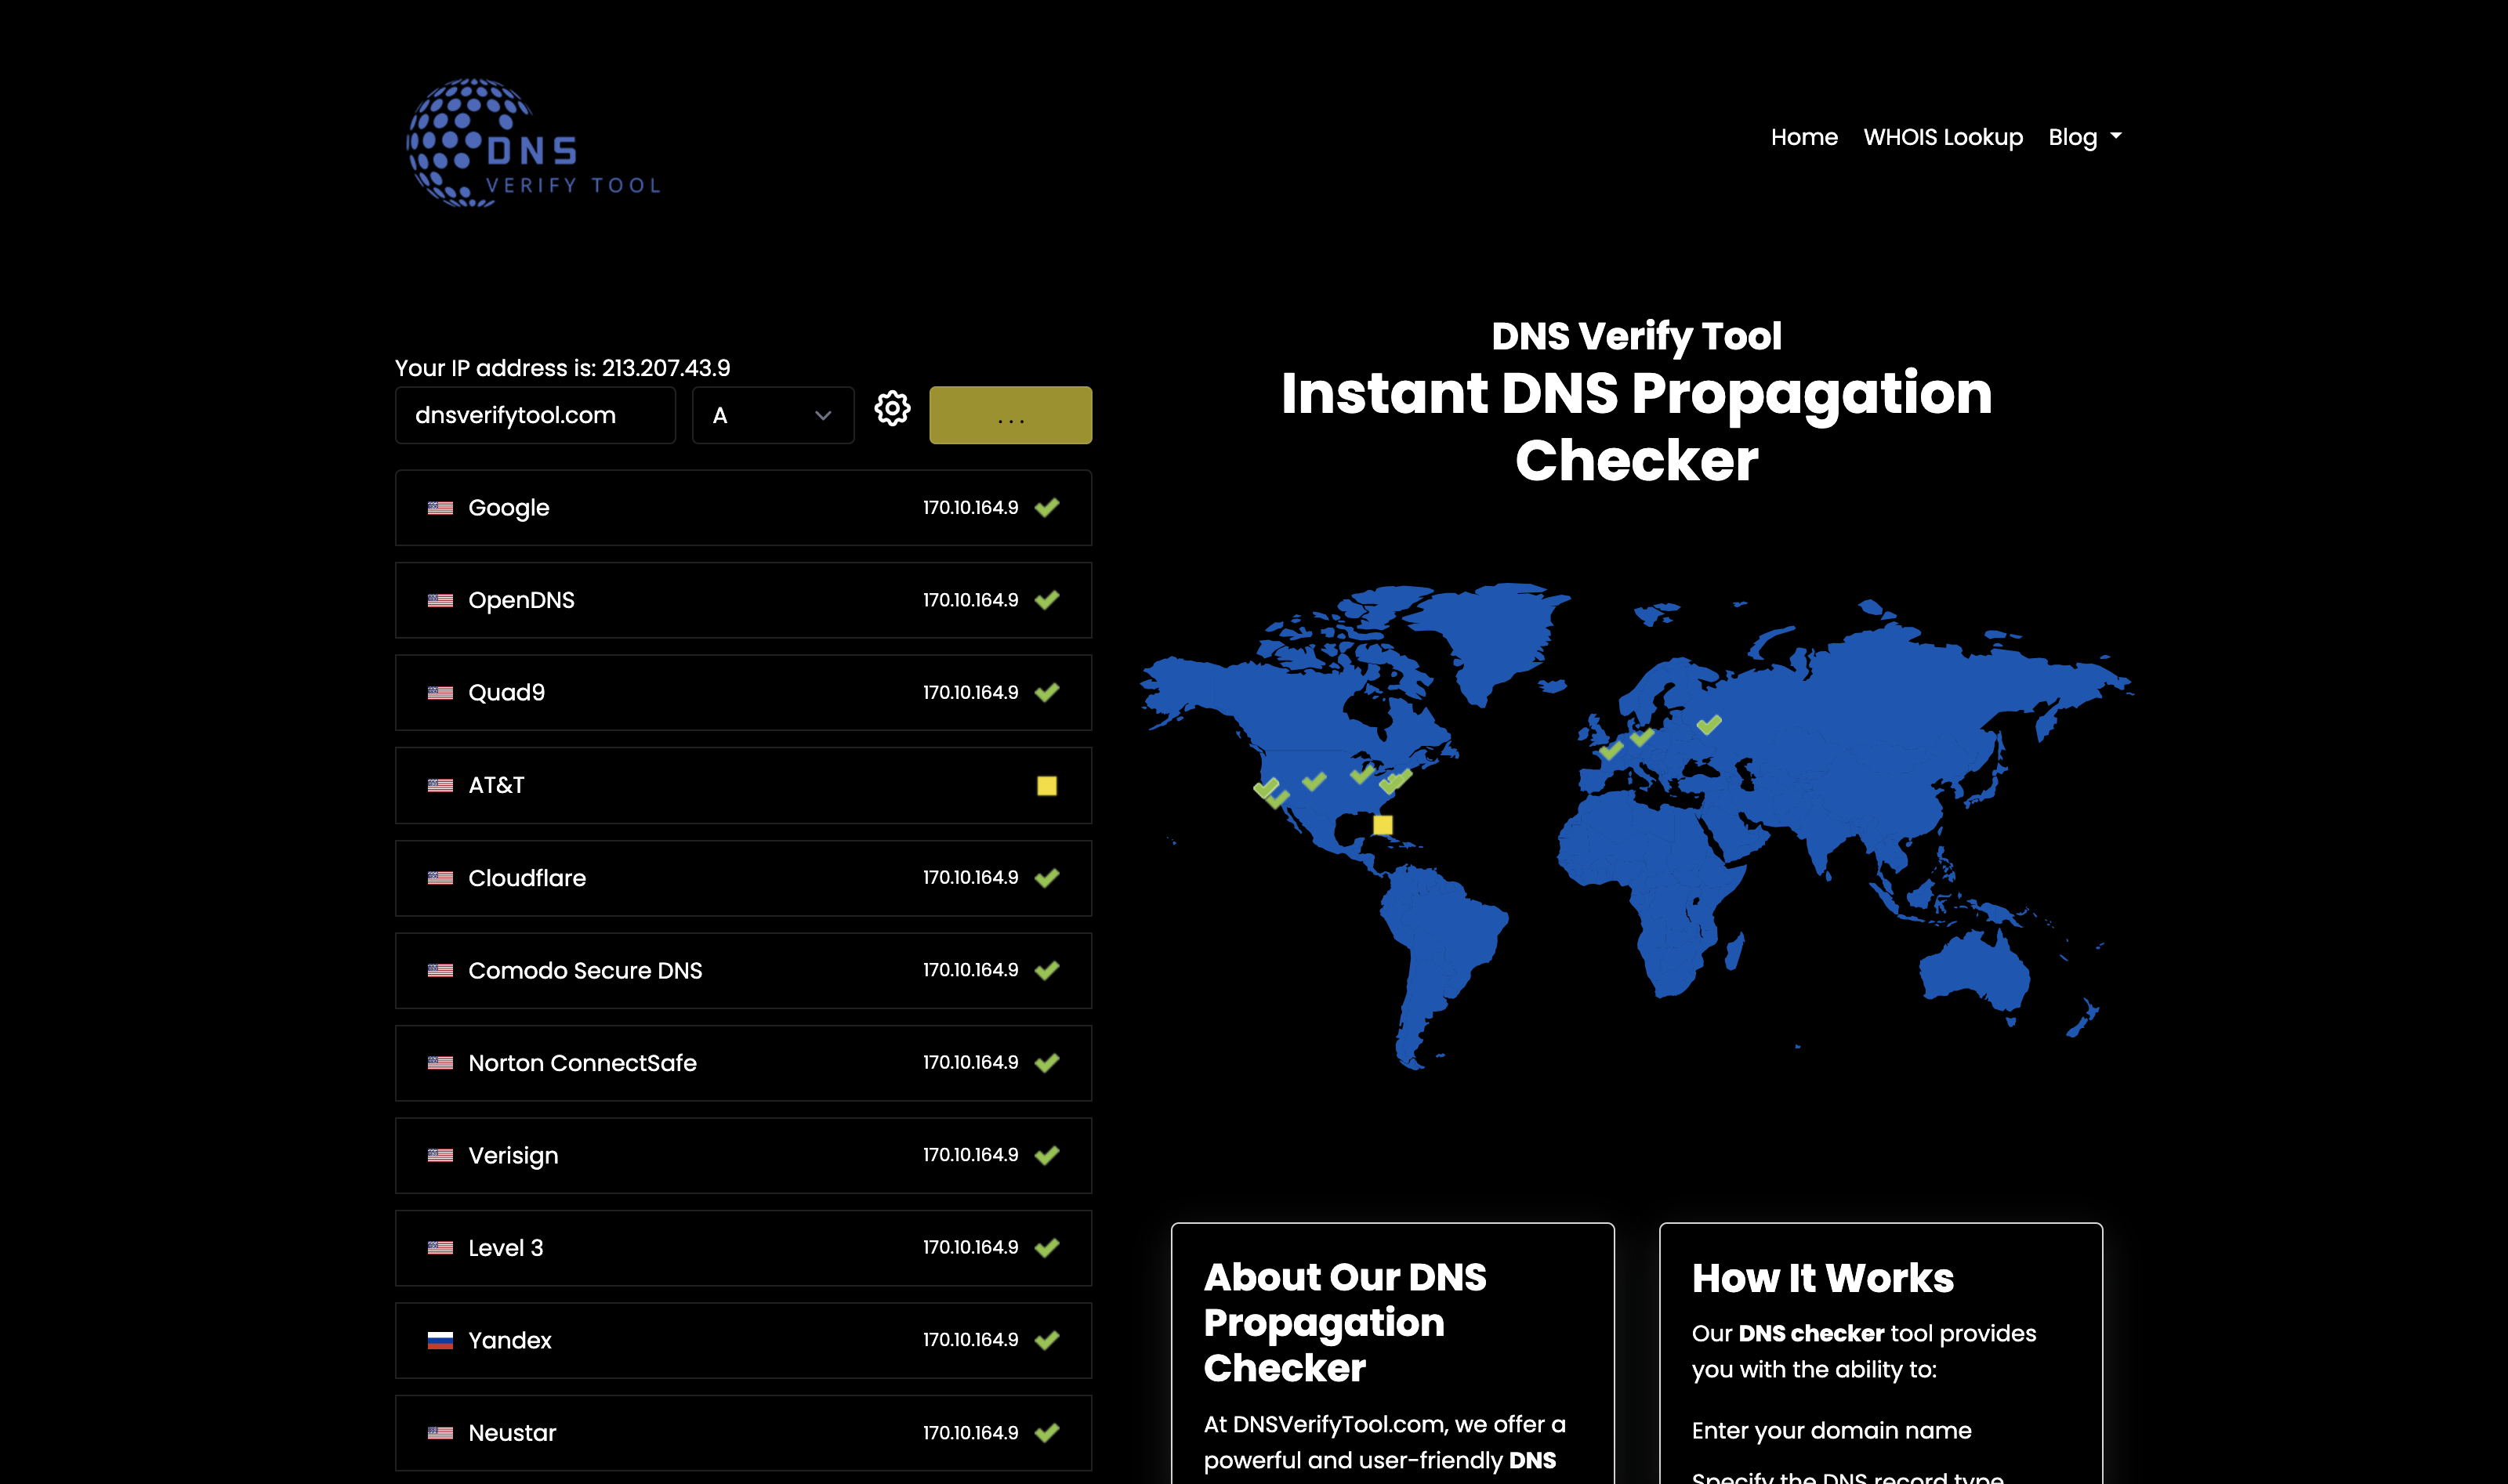Click the world map image

point(1636,826)
